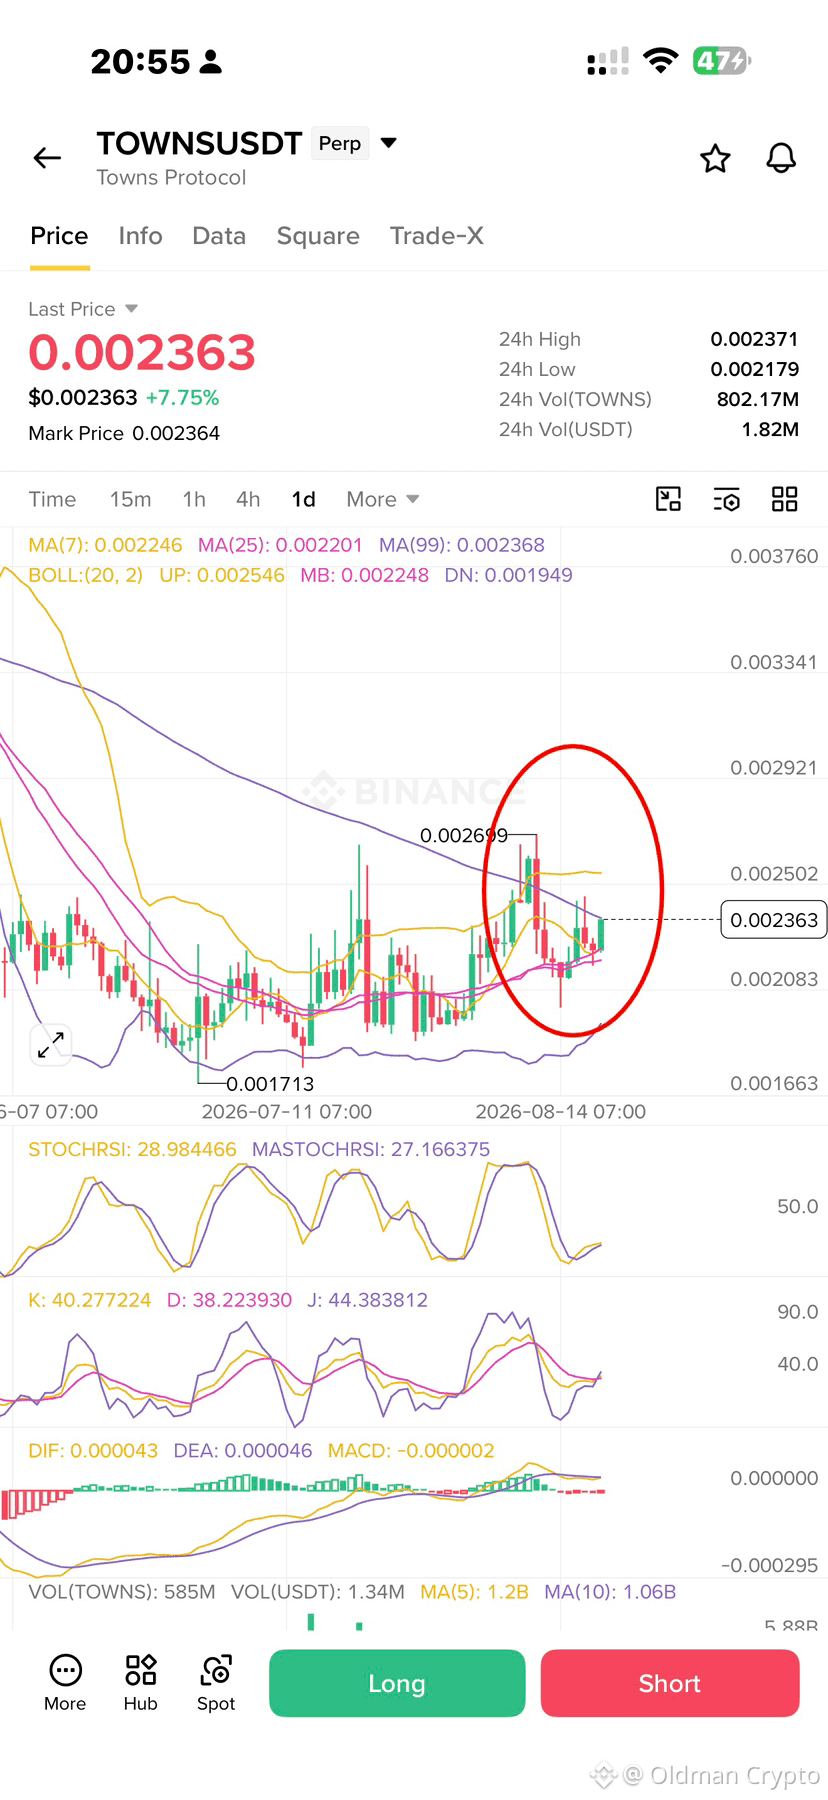828x1800 pixels.
Task: Tap the MA(25): 0.002201 indicator label
Action: [280, 545]
